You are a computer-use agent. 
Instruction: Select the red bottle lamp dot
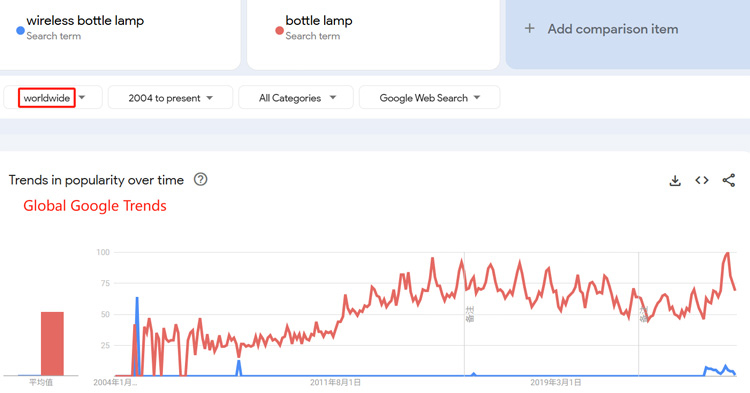(279, 30)
